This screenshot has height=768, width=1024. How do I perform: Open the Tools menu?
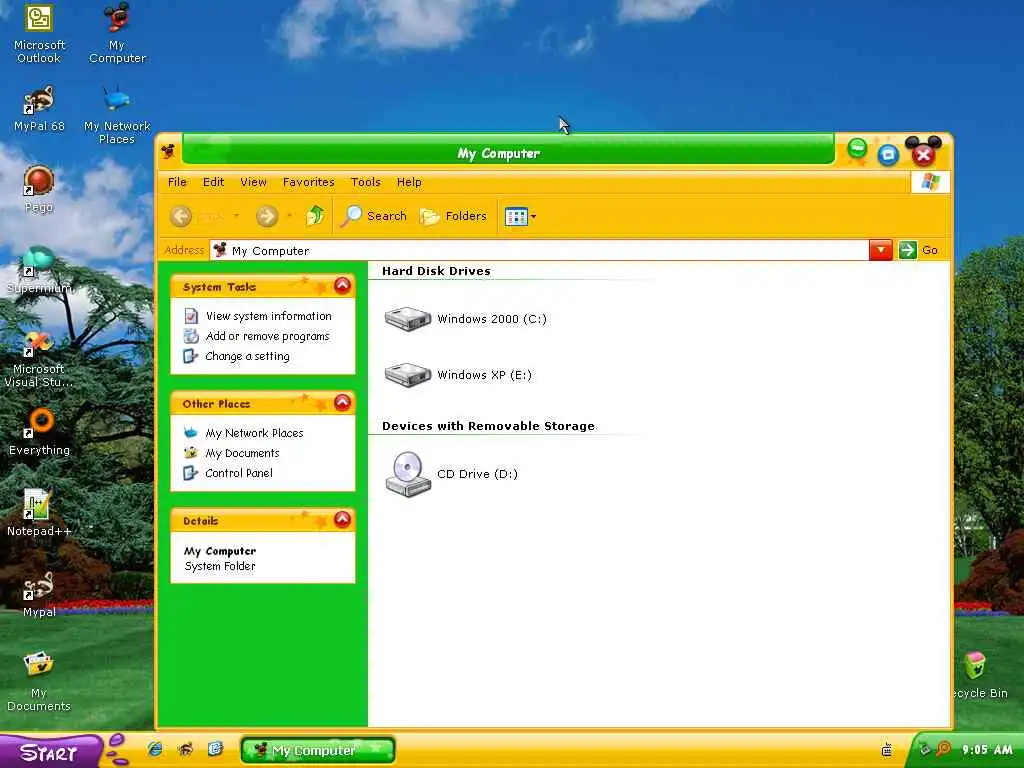366,182
